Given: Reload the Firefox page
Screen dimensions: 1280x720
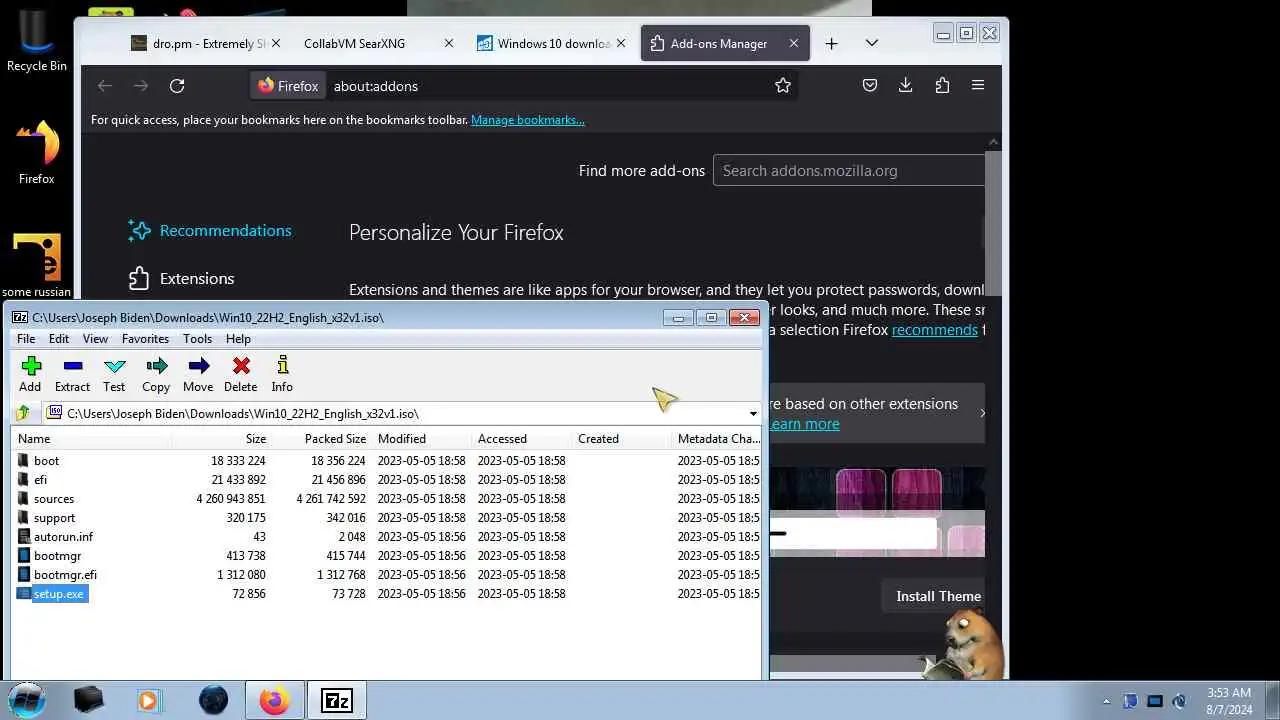Looking at the screenshot, I should 177,86.
